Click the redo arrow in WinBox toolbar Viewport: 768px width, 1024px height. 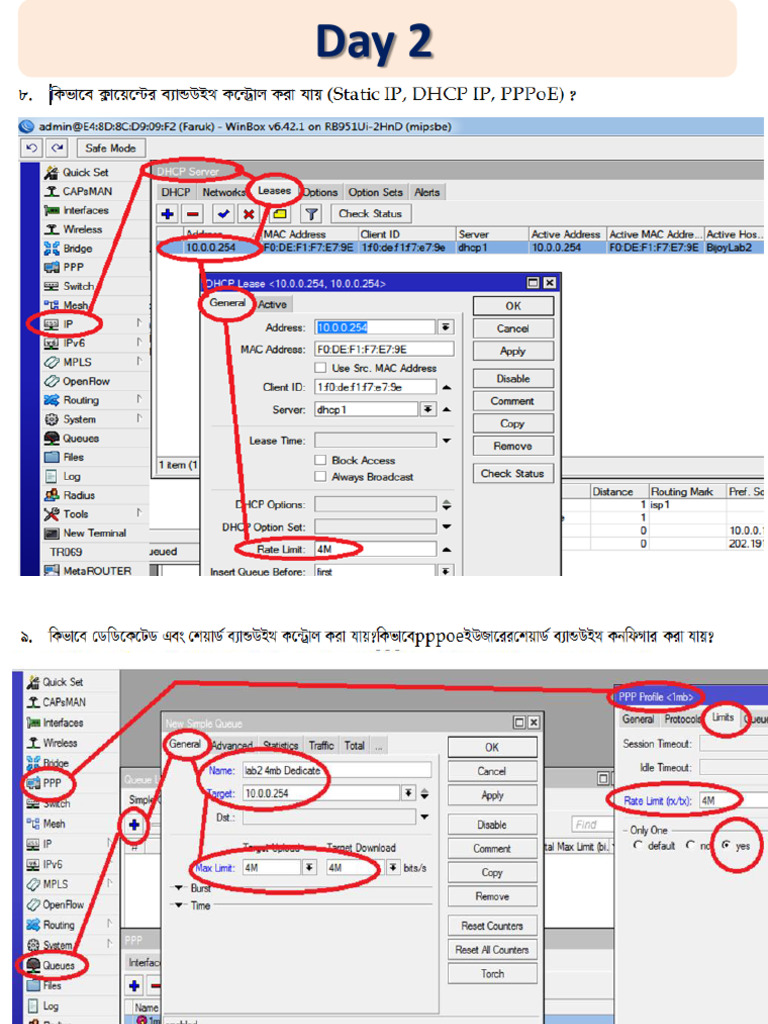pyautogui.click(x=58, y=148)
